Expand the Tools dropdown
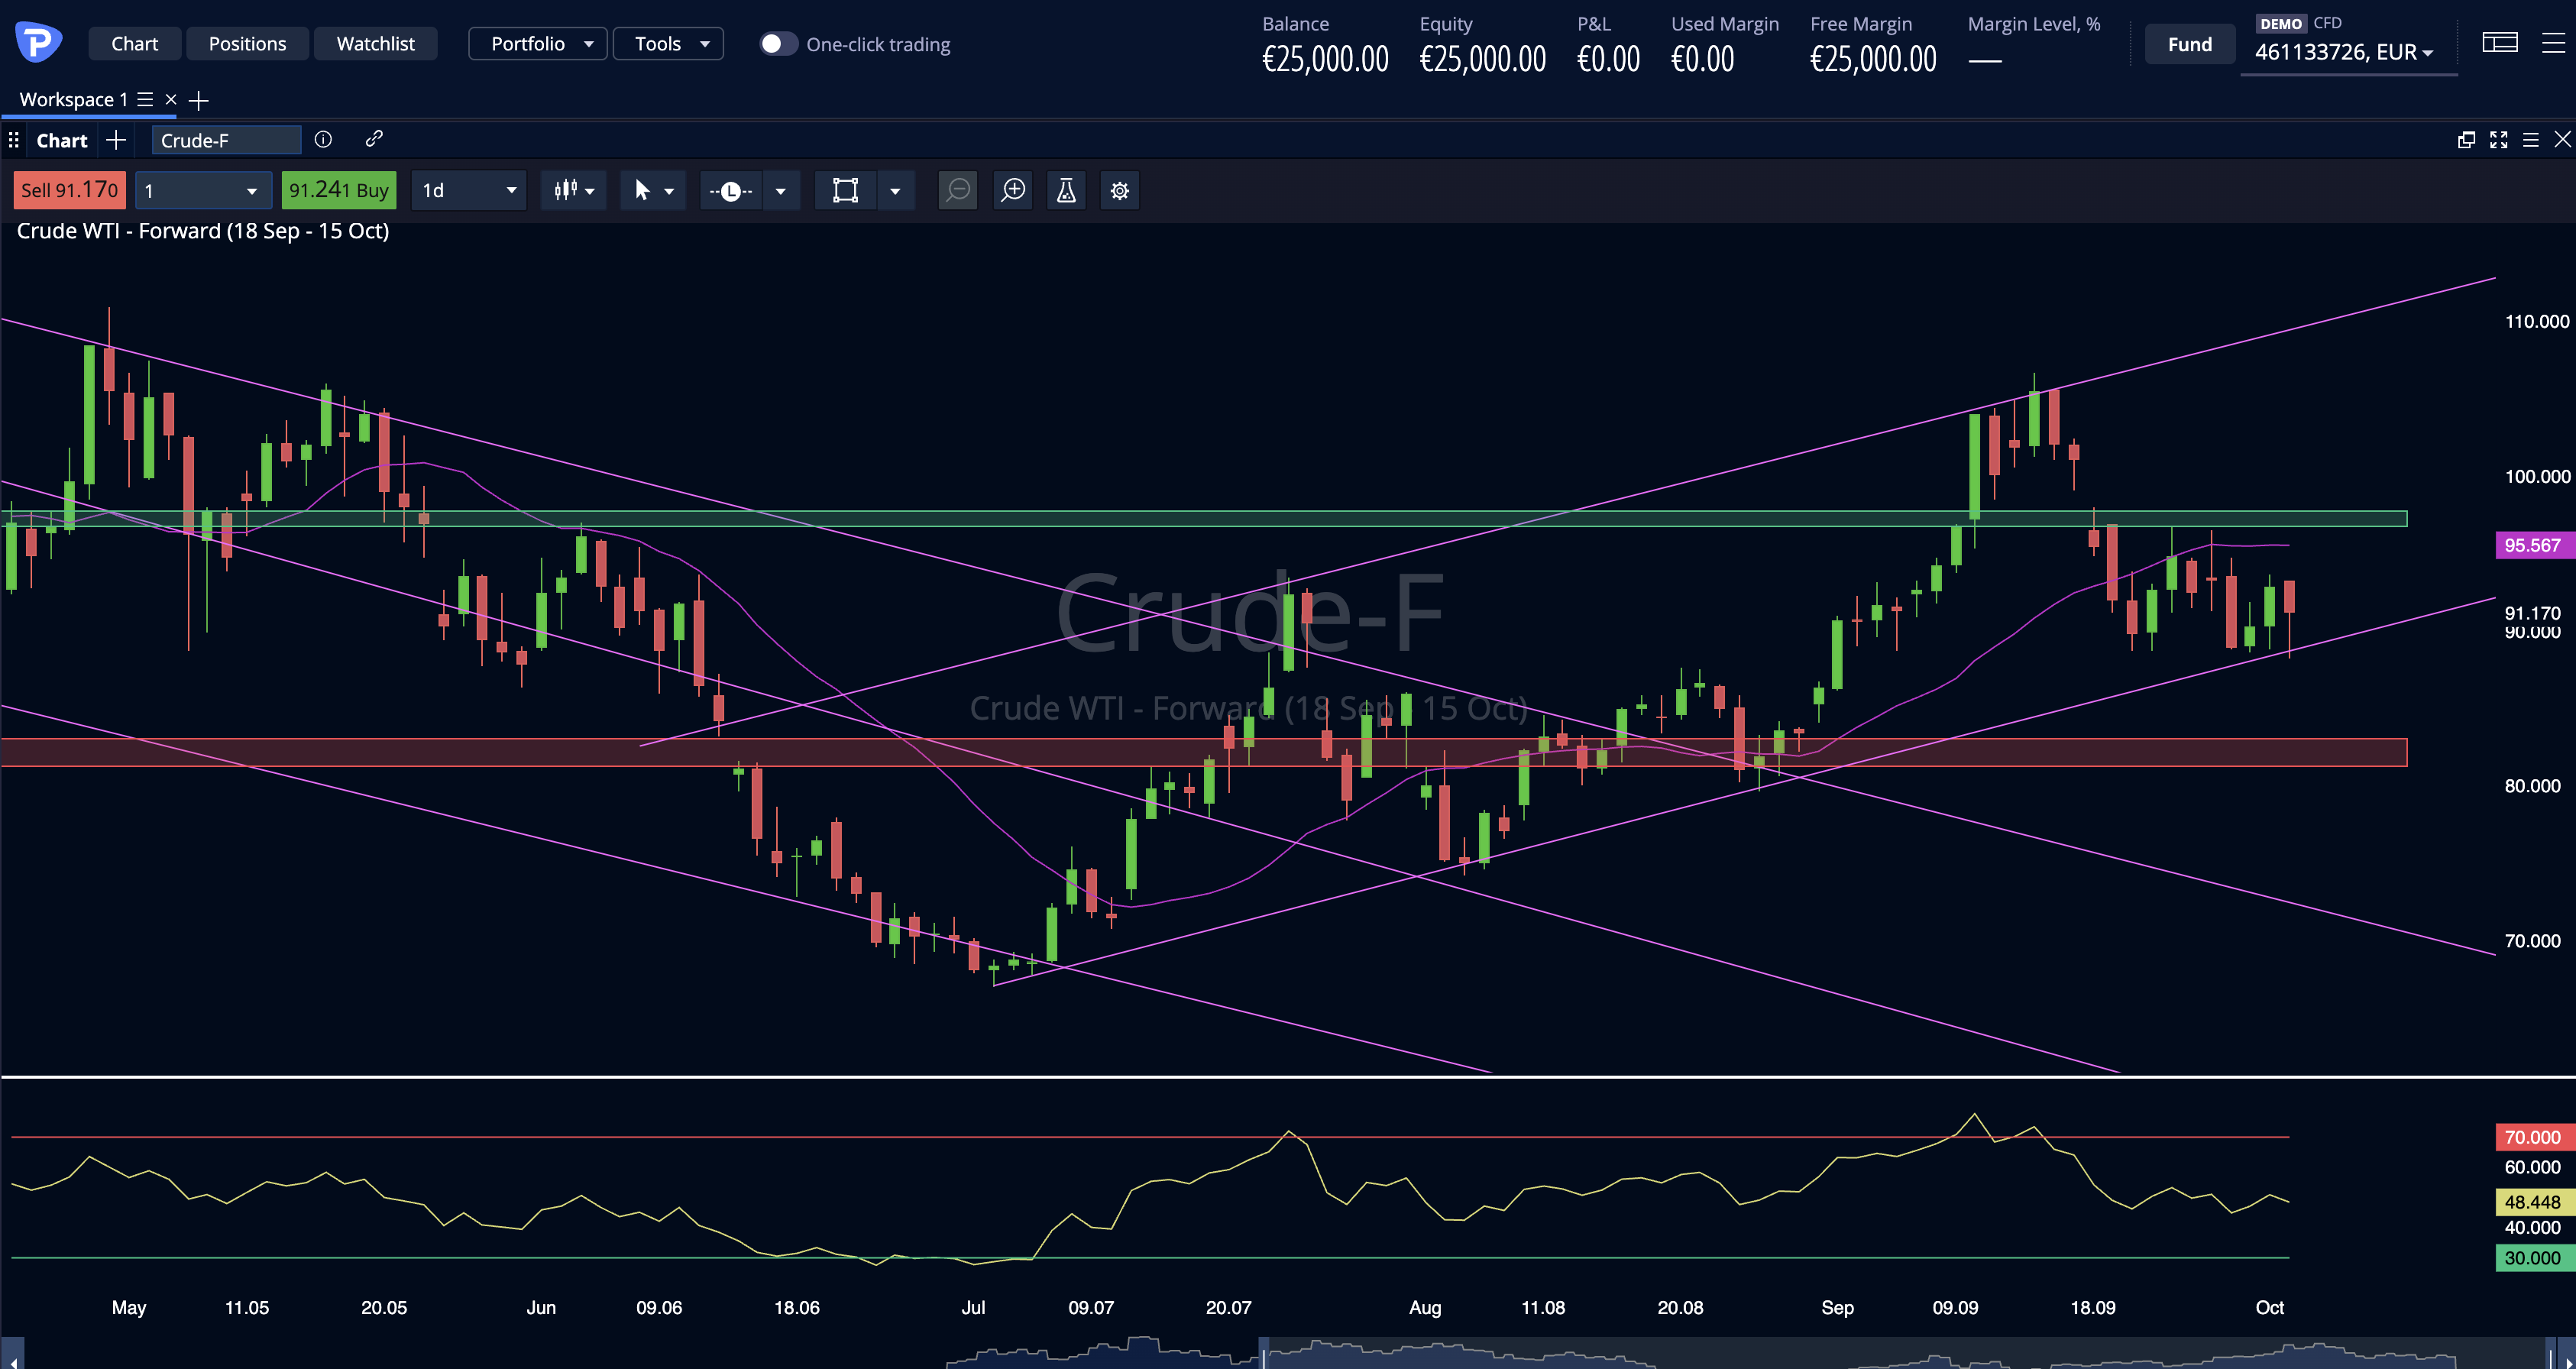The width and height of the screenshot is (2576, 1369). point(668,44)
